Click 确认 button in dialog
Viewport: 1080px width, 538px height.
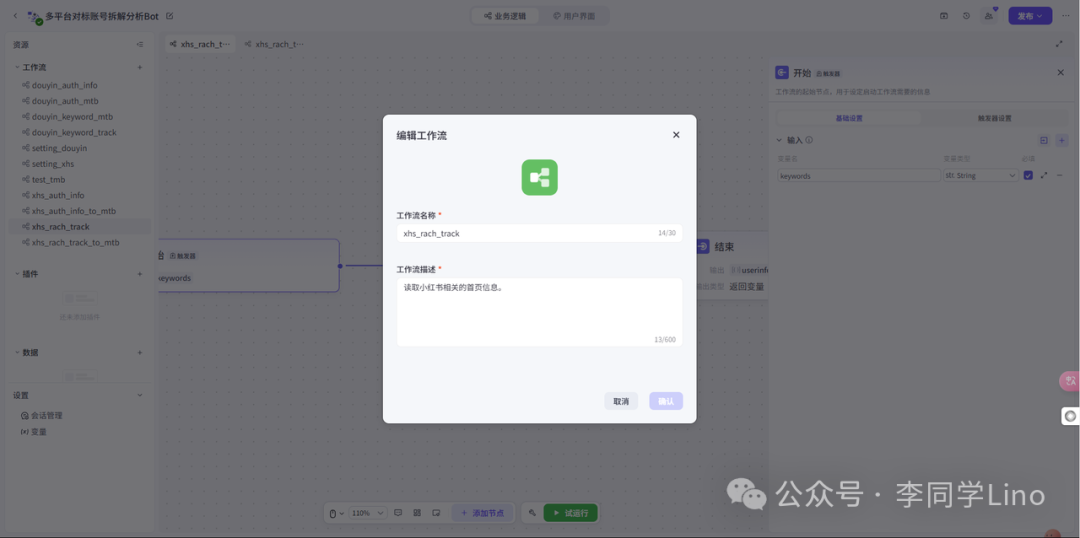[665, 401]
